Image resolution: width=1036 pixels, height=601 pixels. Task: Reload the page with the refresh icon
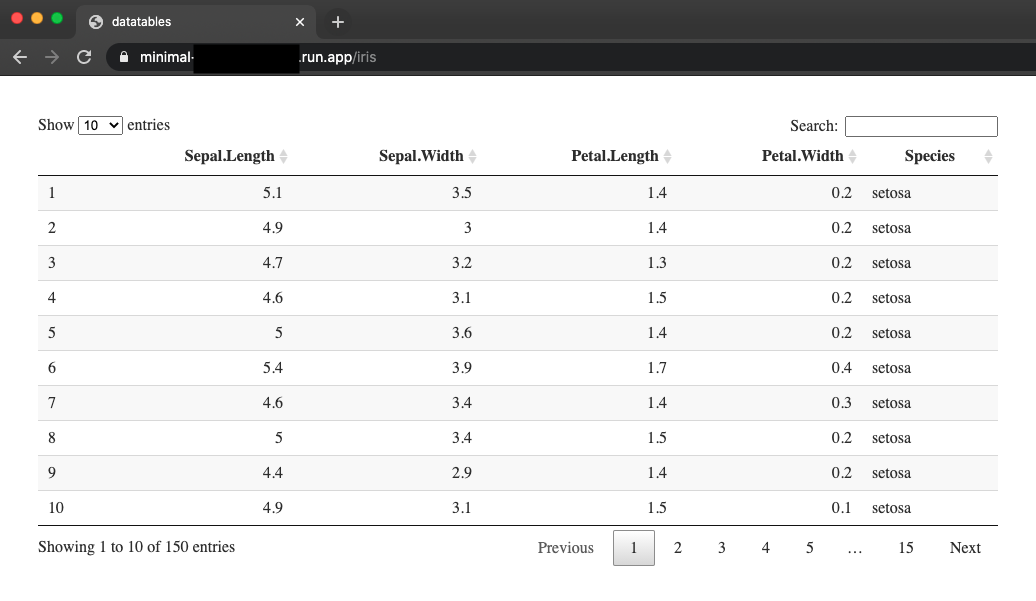tap(84, 57)
